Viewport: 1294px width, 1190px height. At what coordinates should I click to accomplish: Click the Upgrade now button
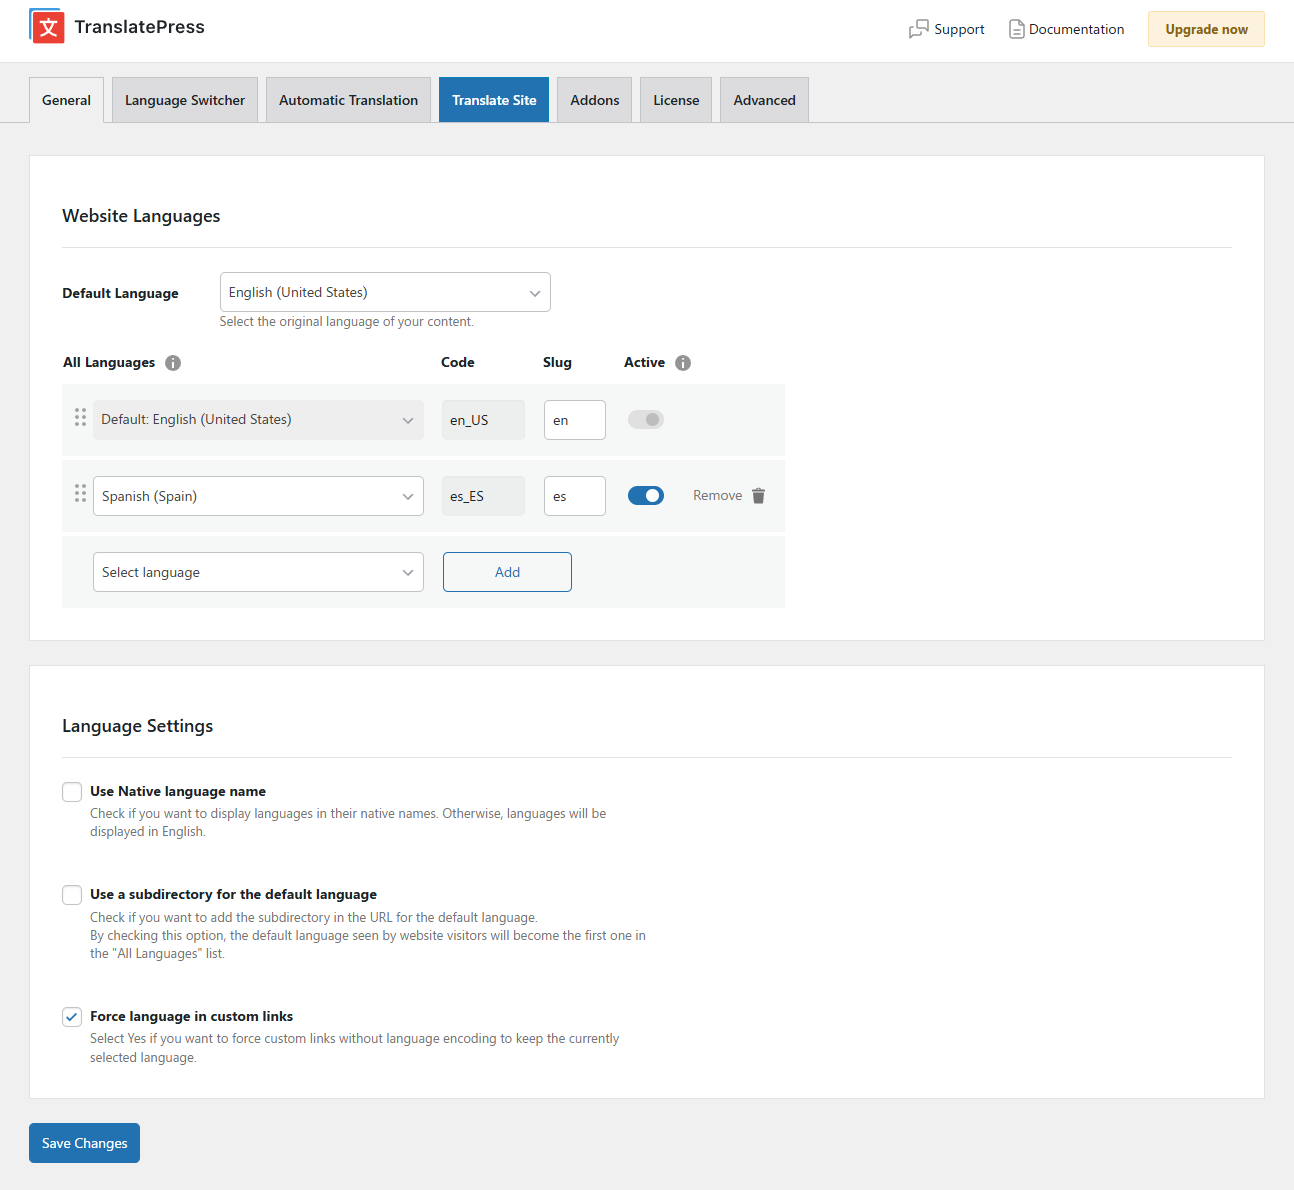click(x=1206, y=29)
